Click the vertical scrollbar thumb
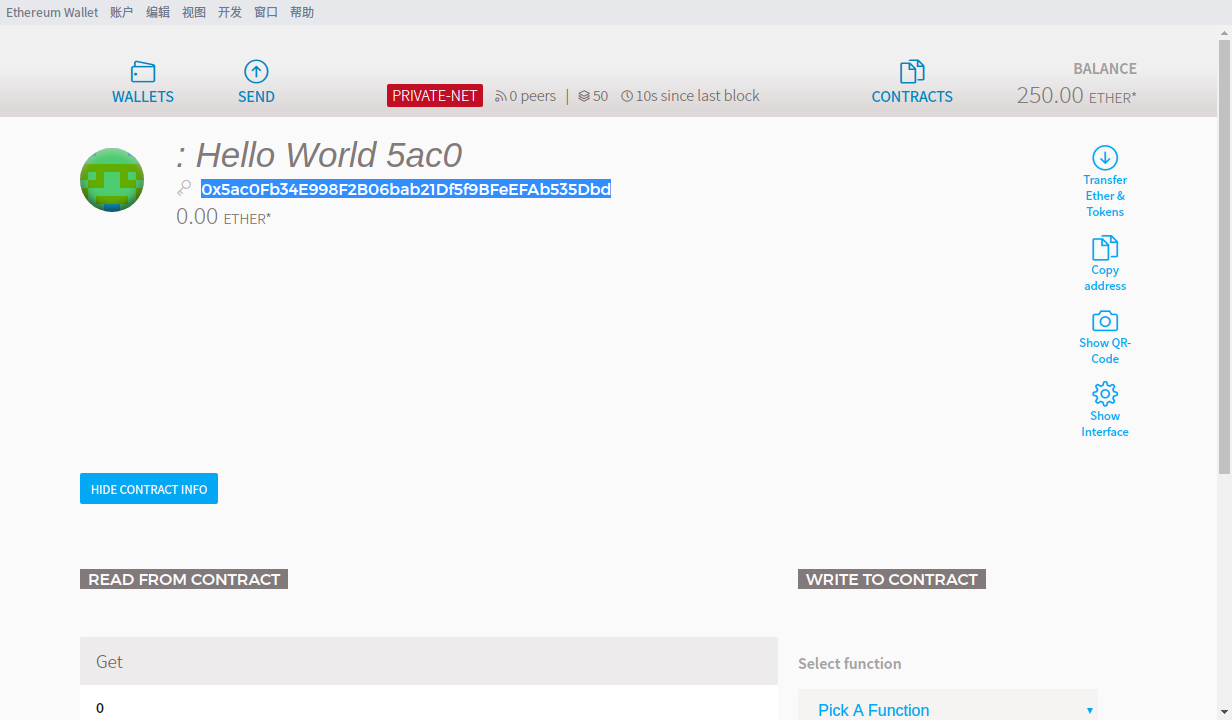The width and height of the screenshot is (1232, 720). (x=1224, y=255)
